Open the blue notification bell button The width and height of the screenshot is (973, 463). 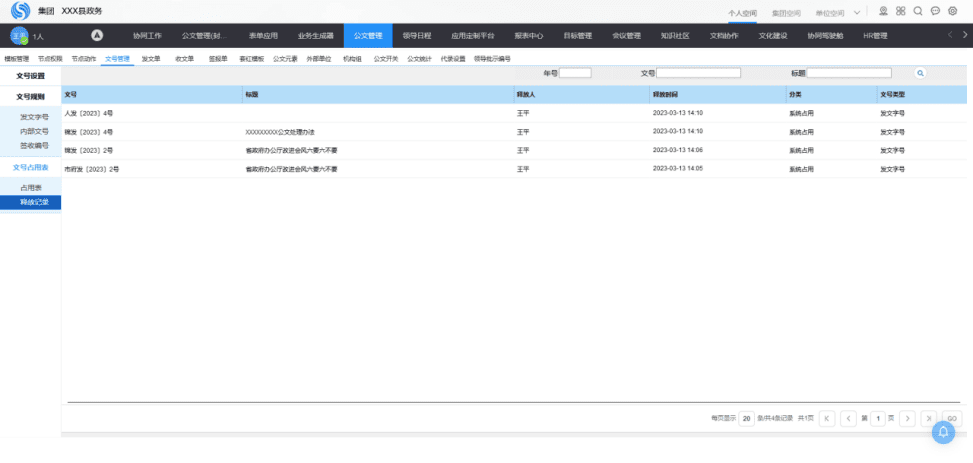pyautogui.click(x=943, y=432)
